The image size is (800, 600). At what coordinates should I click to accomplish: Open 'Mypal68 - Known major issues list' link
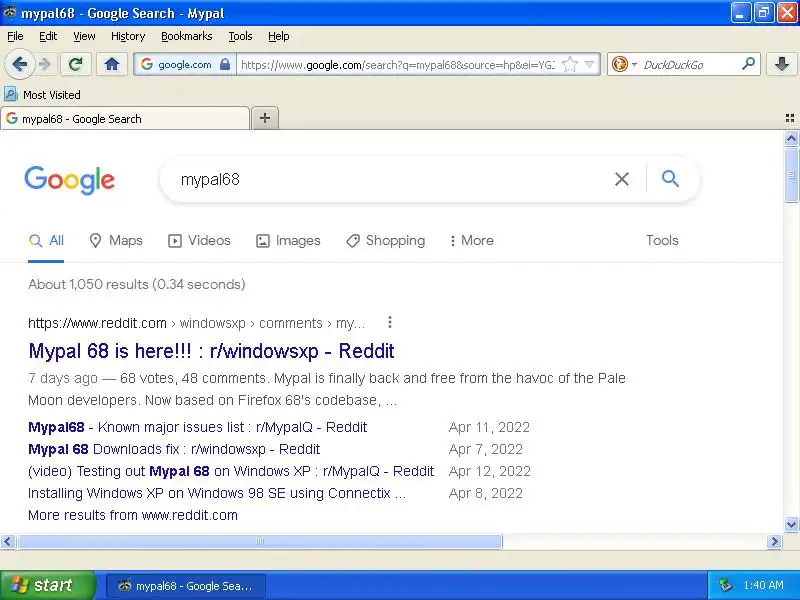(x=197, y=427)
